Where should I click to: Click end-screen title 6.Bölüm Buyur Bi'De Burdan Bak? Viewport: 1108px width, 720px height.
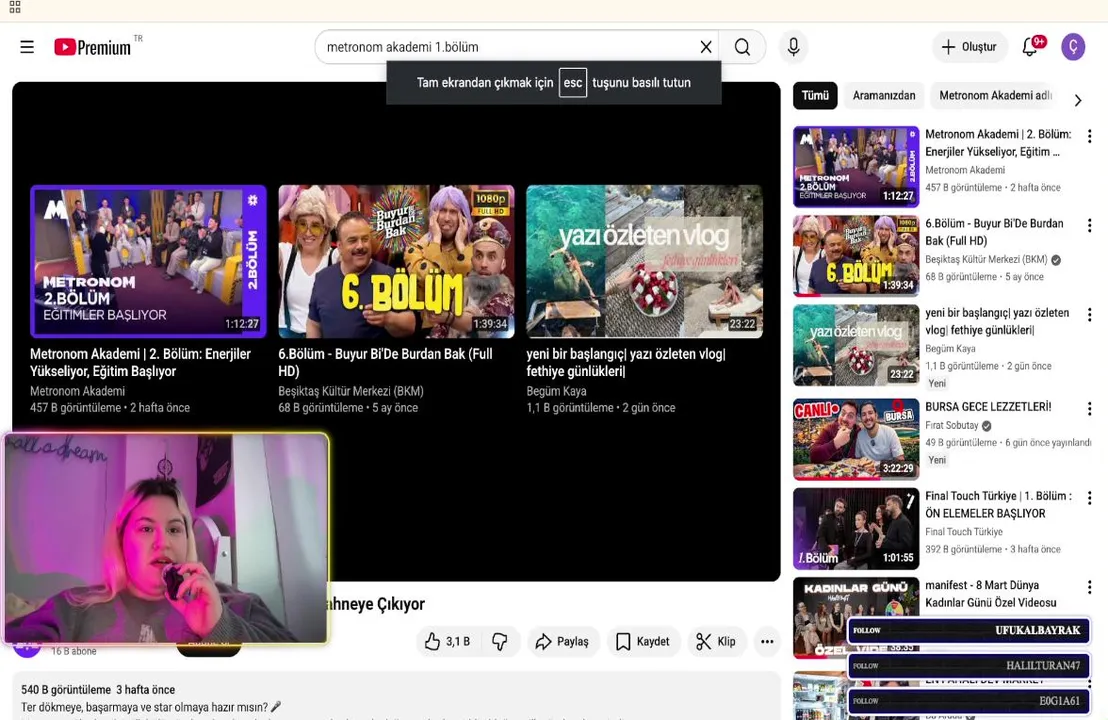pos(385,362)
